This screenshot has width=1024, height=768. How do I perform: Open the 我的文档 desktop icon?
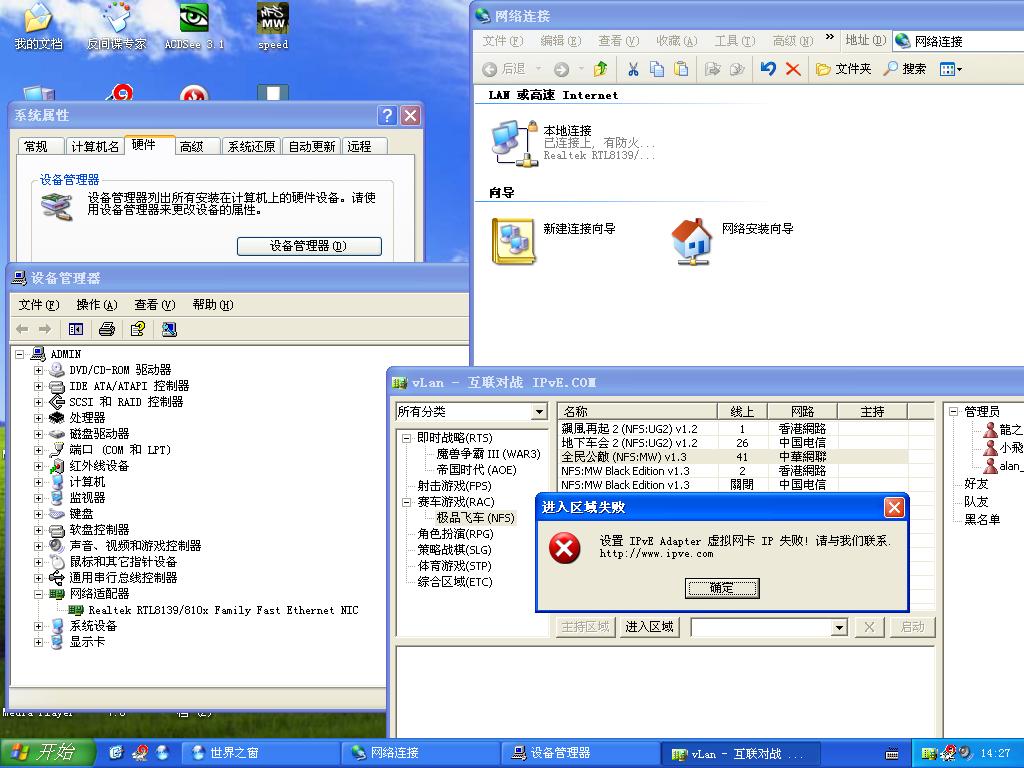[x=38, y=26]
